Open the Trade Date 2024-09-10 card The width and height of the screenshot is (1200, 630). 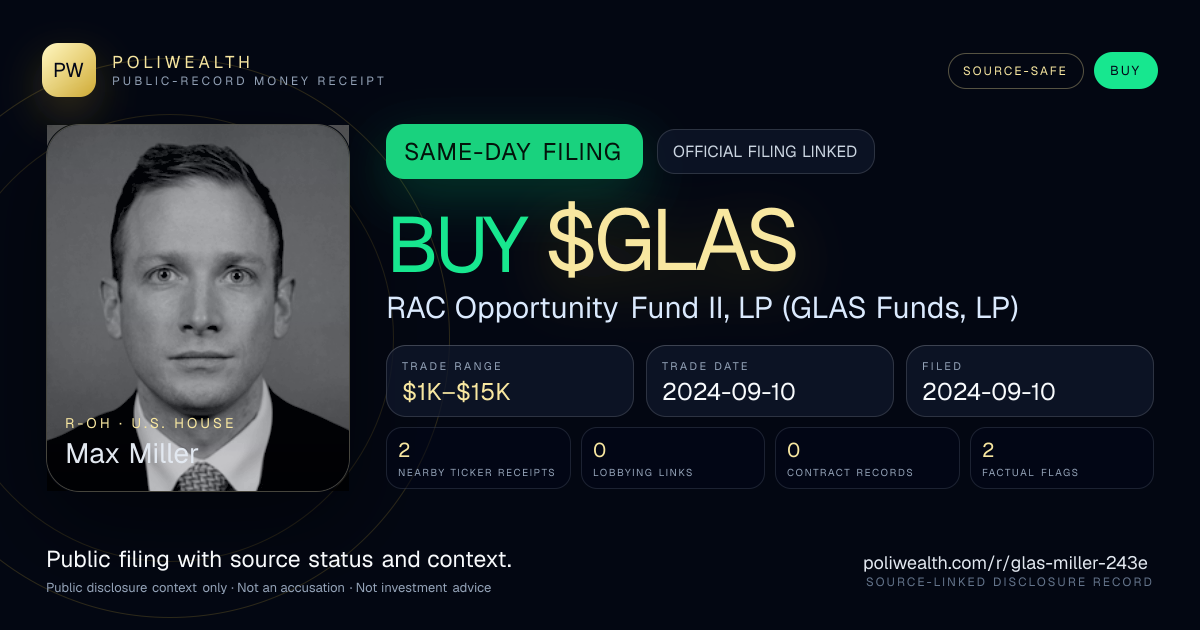click(x=770, y=381)
